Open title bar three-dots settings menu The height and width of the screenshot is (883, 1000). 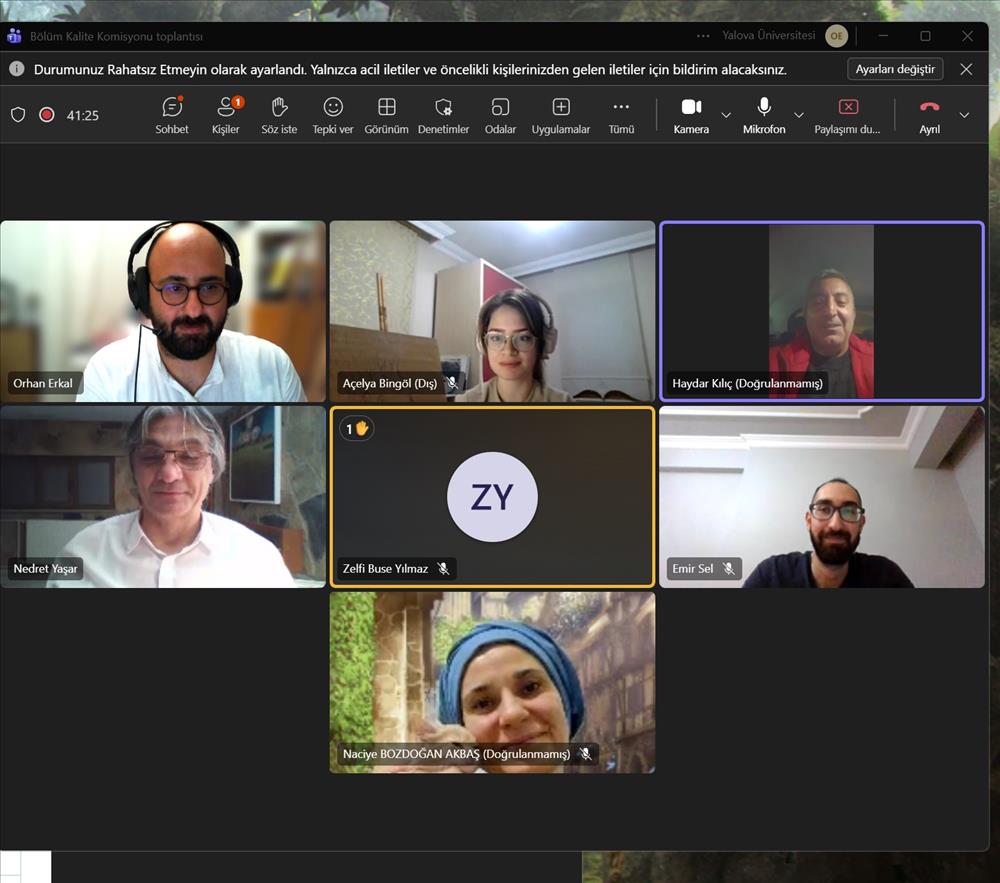click(704, 36)
